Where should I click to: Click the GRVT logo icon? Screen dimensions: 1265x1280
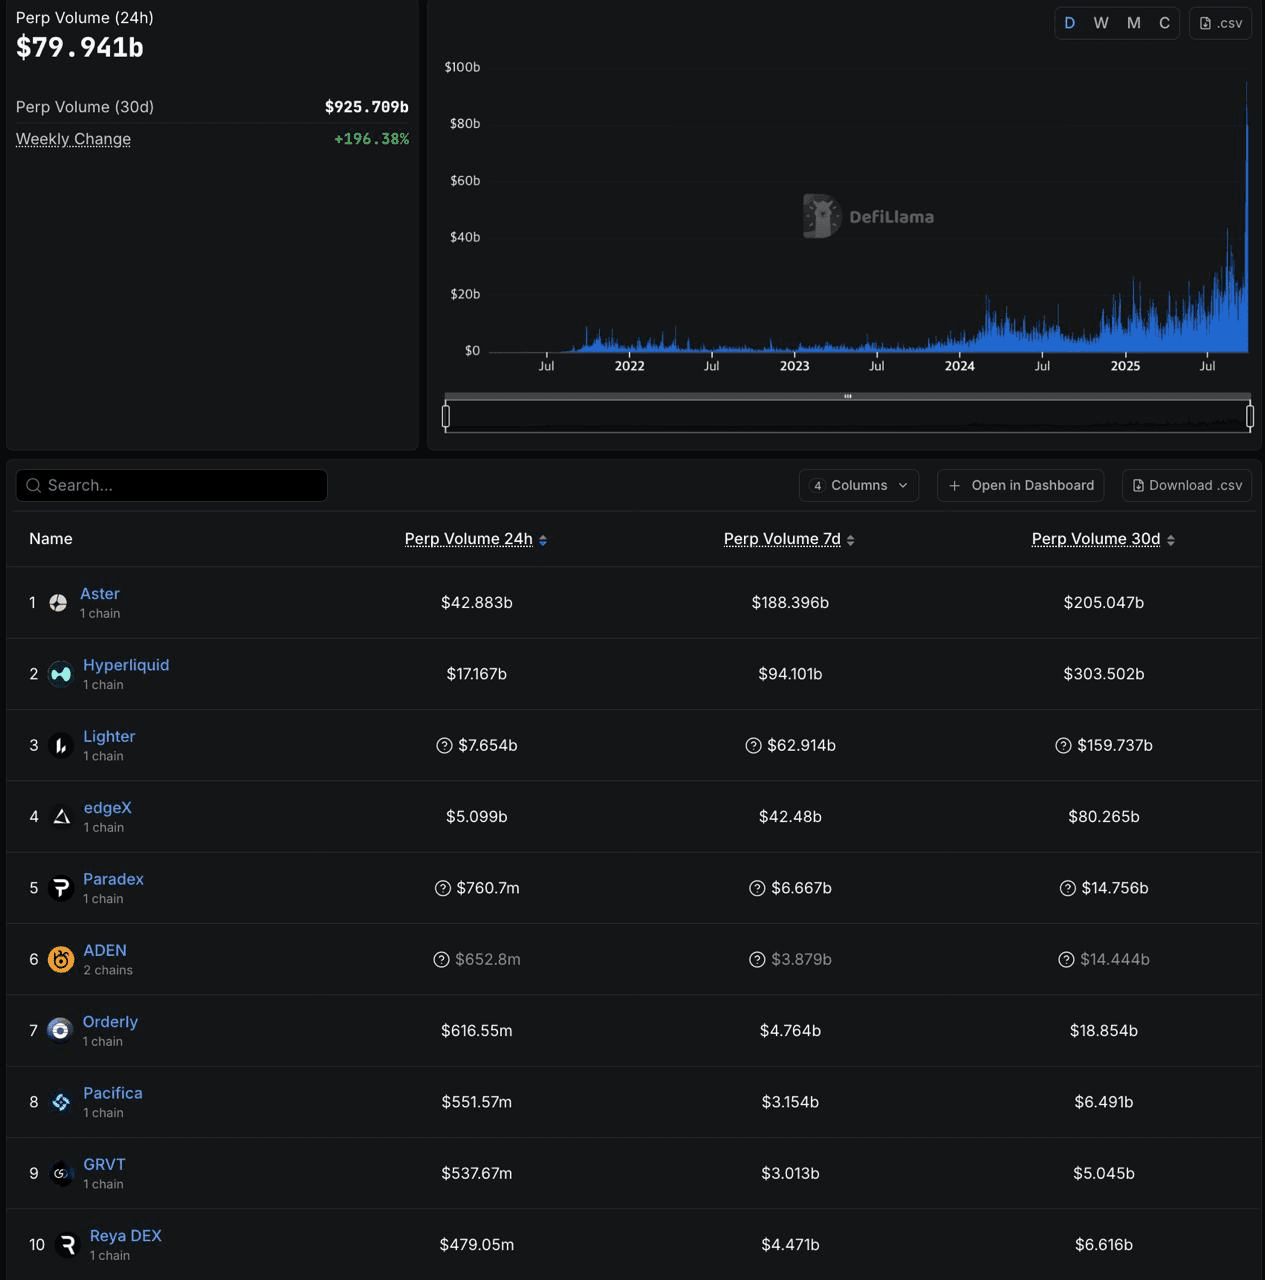(61, 1173)
